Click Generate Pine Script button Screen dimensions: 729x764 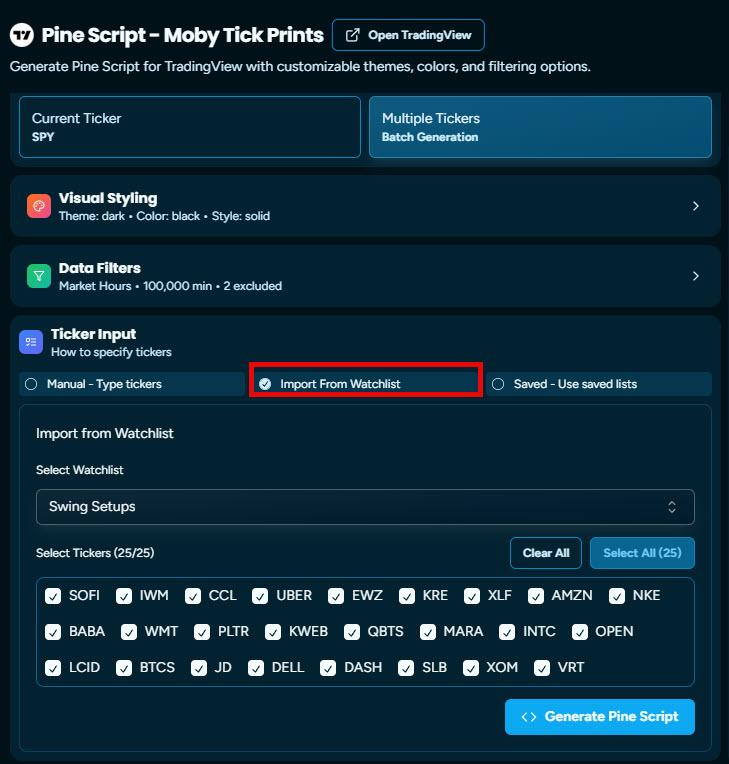point(600,717)
